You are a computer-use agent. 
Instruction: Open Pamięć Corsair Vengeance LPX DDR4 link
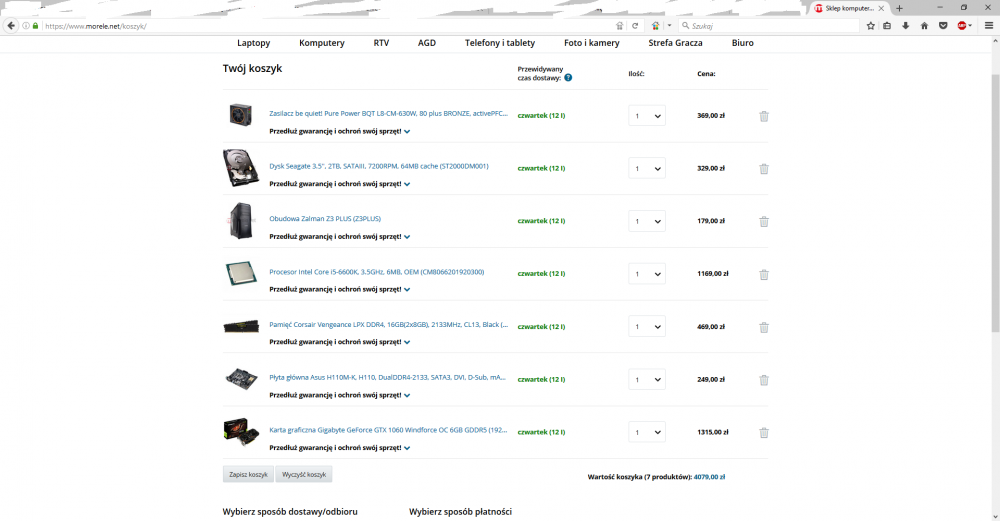(388, 325)
